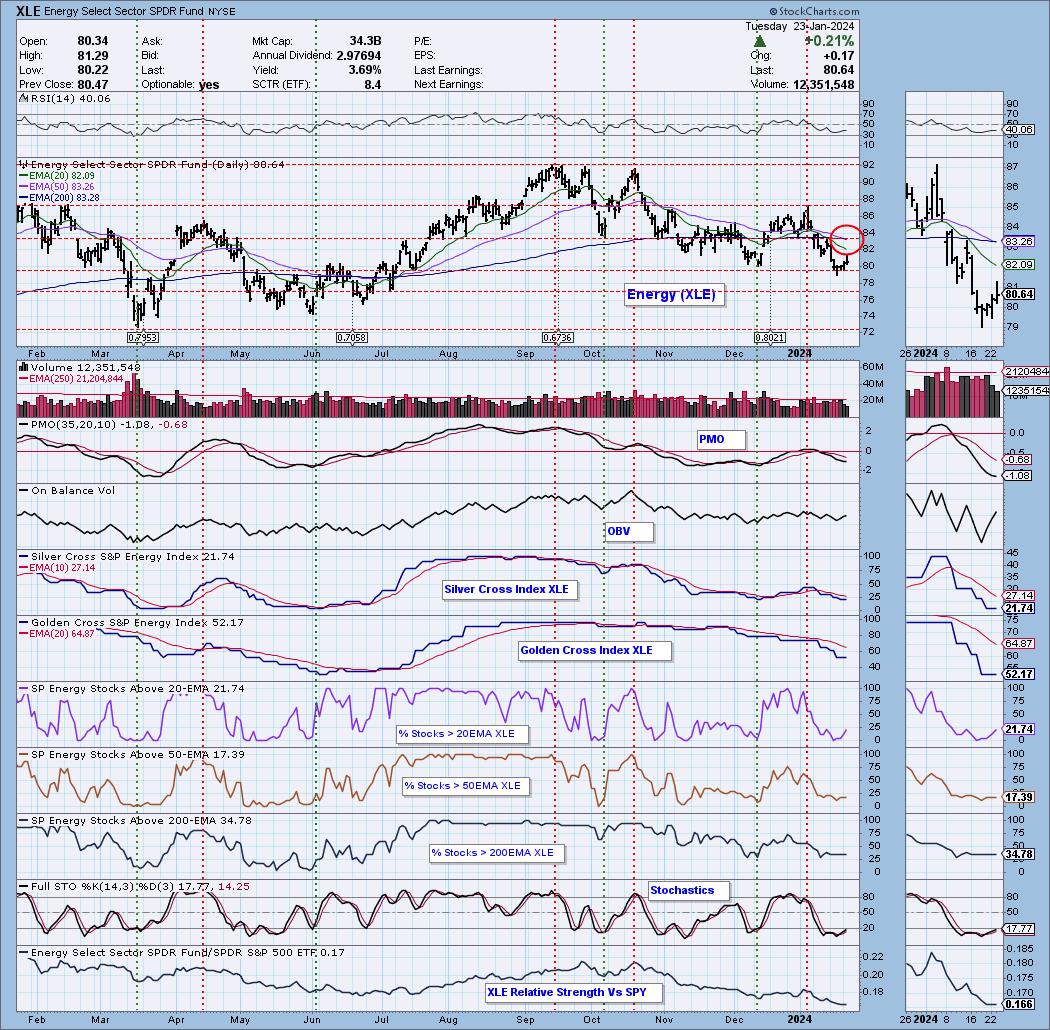The height and width of the screenshot is (1030, 1050).
Task: Click the 17.77 Stochastics tag at right
Action: (x=1019, y=929)
